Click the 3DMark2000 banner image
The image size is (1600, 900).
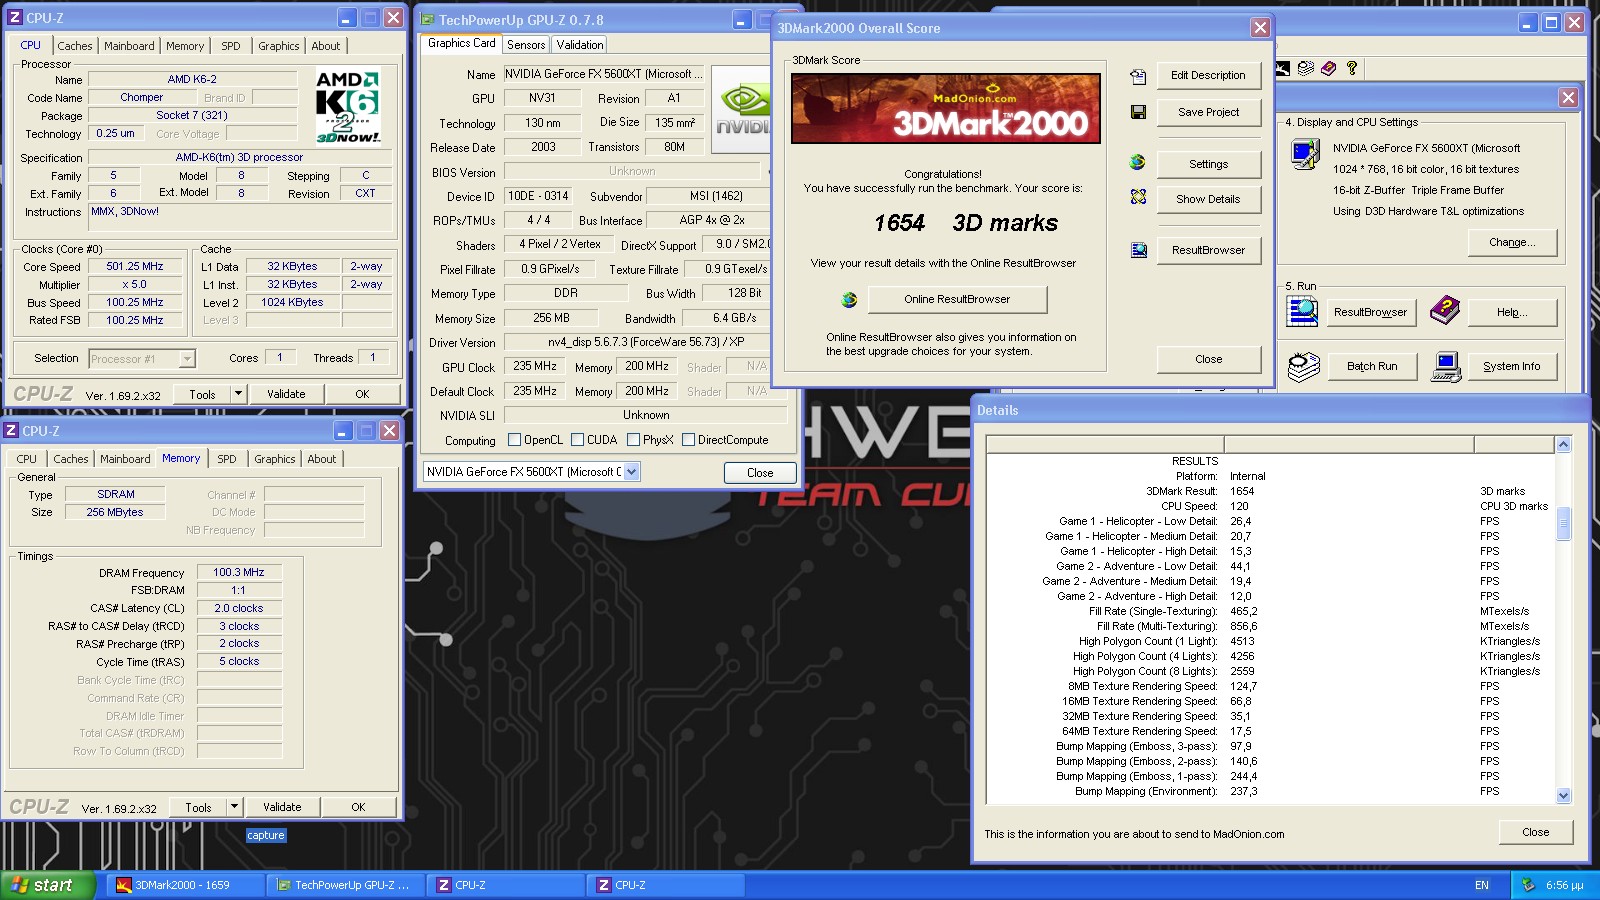point(946,108)
